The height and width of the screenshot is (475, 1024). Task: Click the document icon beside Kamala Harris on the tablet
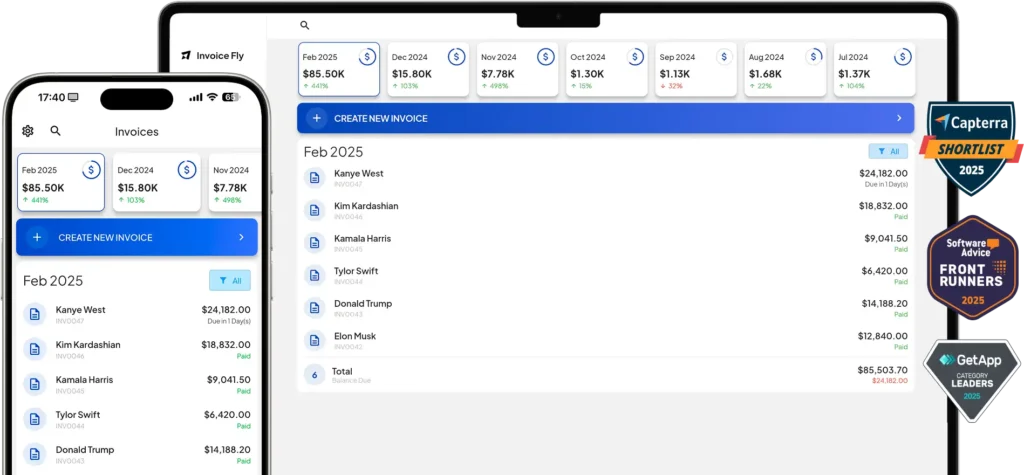315,243
